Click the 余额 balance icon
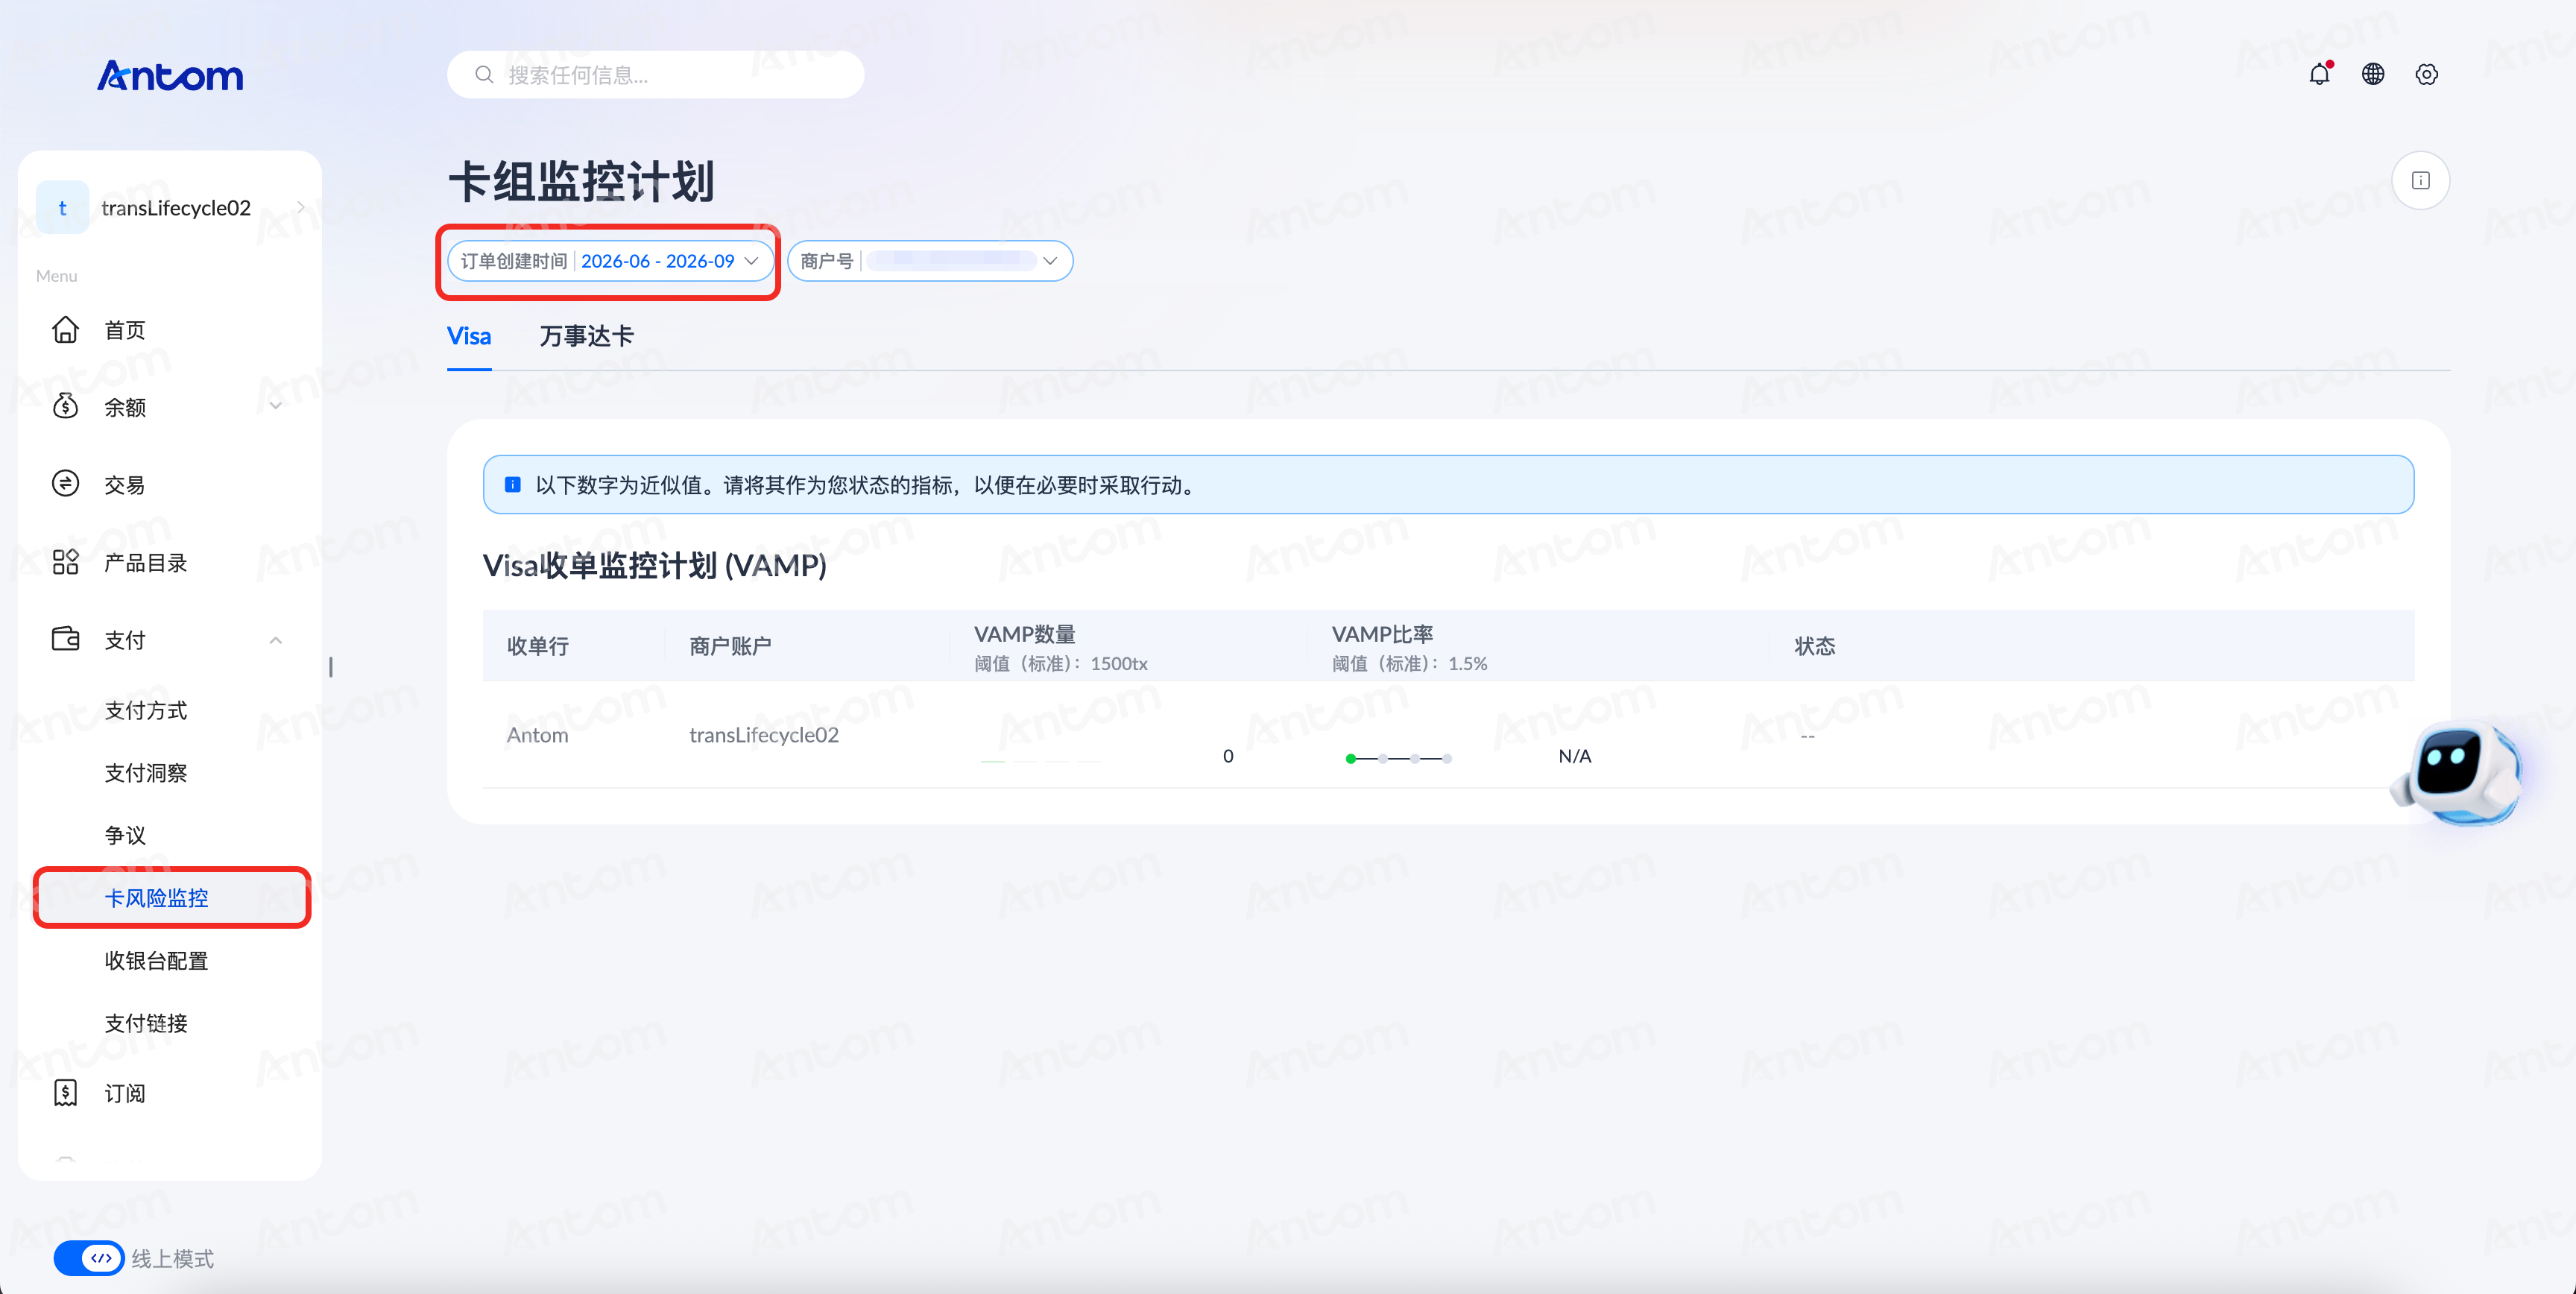The width and height of the screenshot is (2576, 1294). 65,406
